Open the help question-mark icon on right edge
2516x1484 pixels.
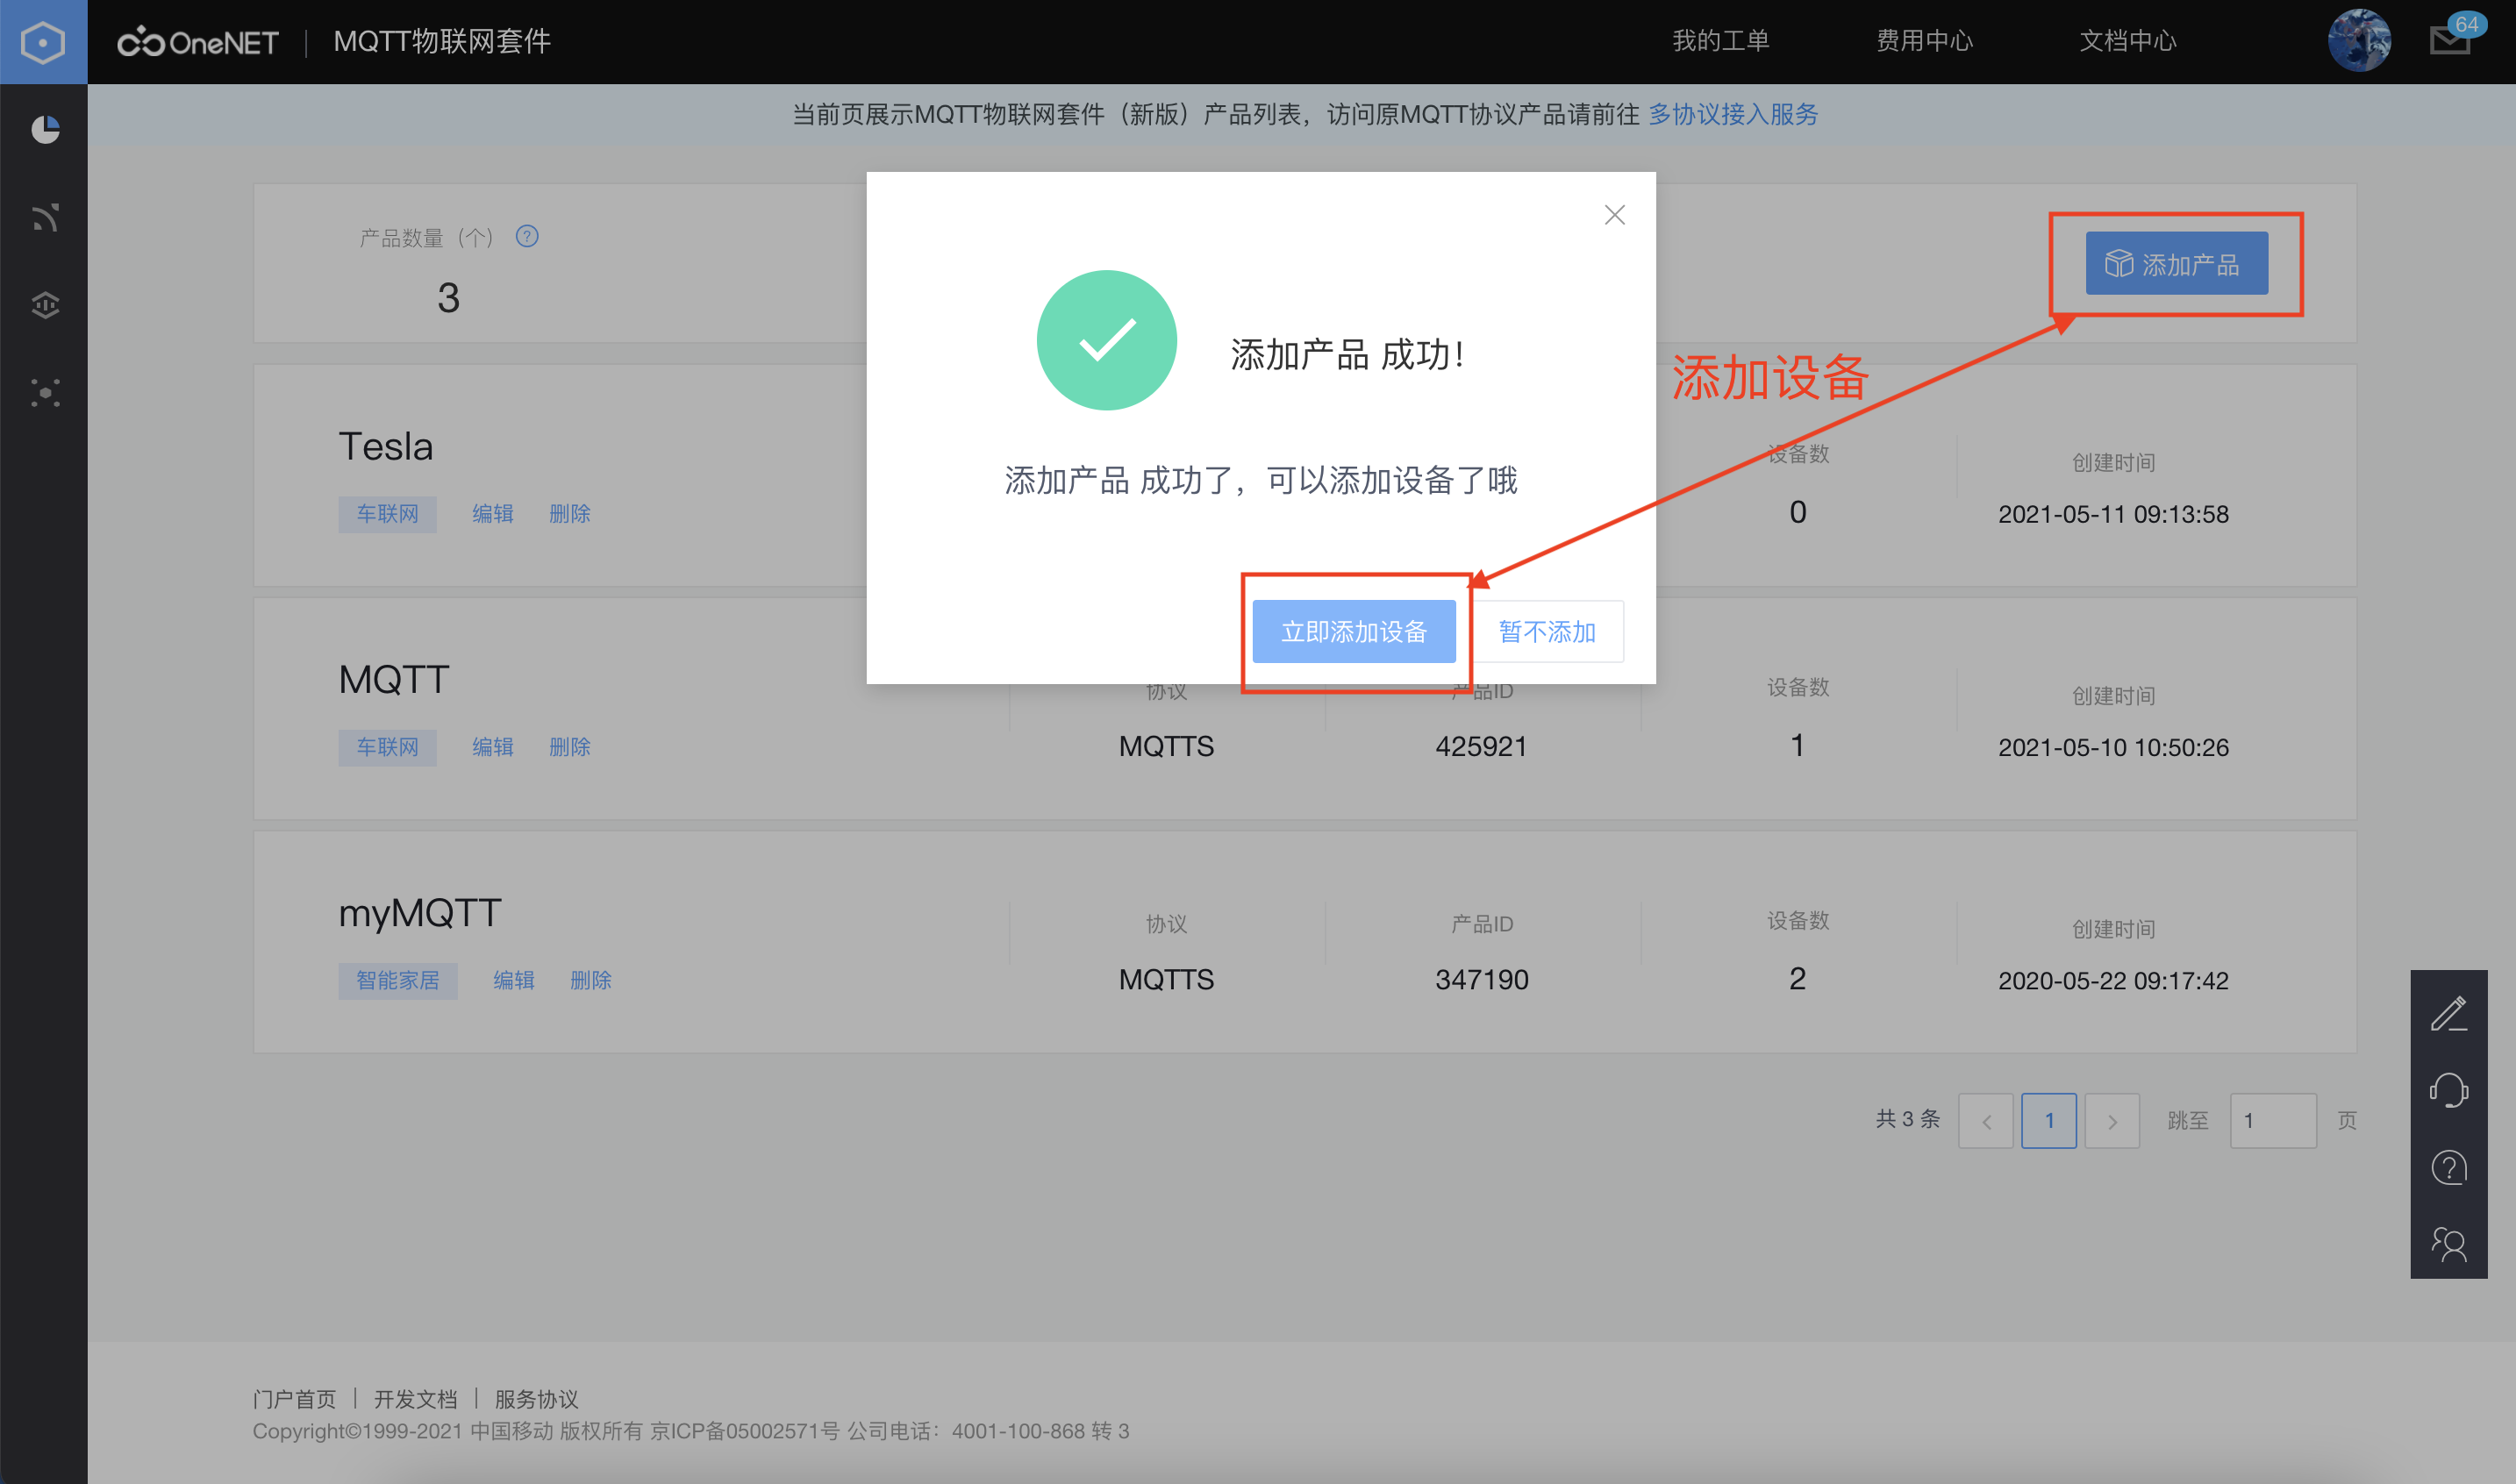(2449, 1167)
